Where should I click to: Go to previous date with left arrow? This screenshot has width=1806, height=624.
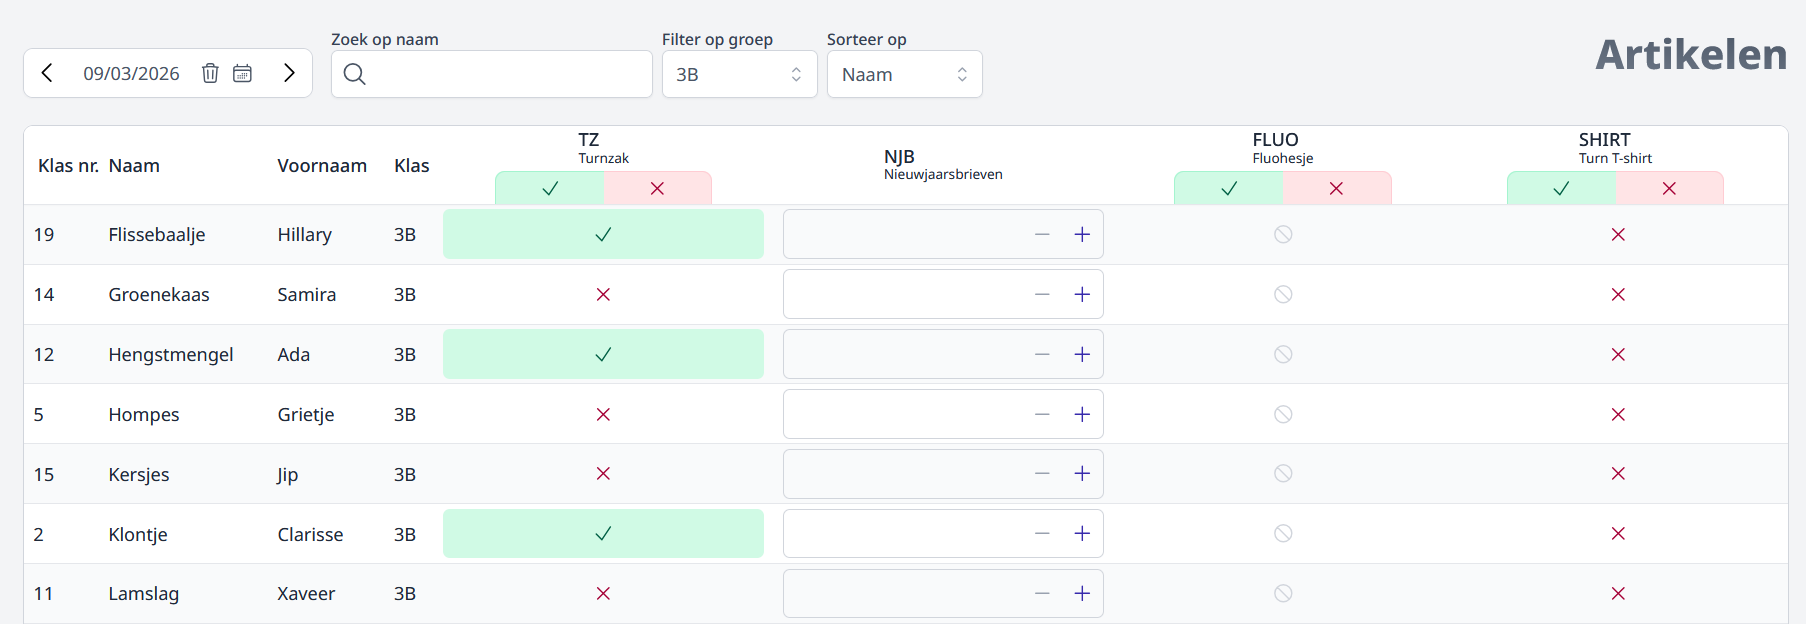click(x=47, y=73)
